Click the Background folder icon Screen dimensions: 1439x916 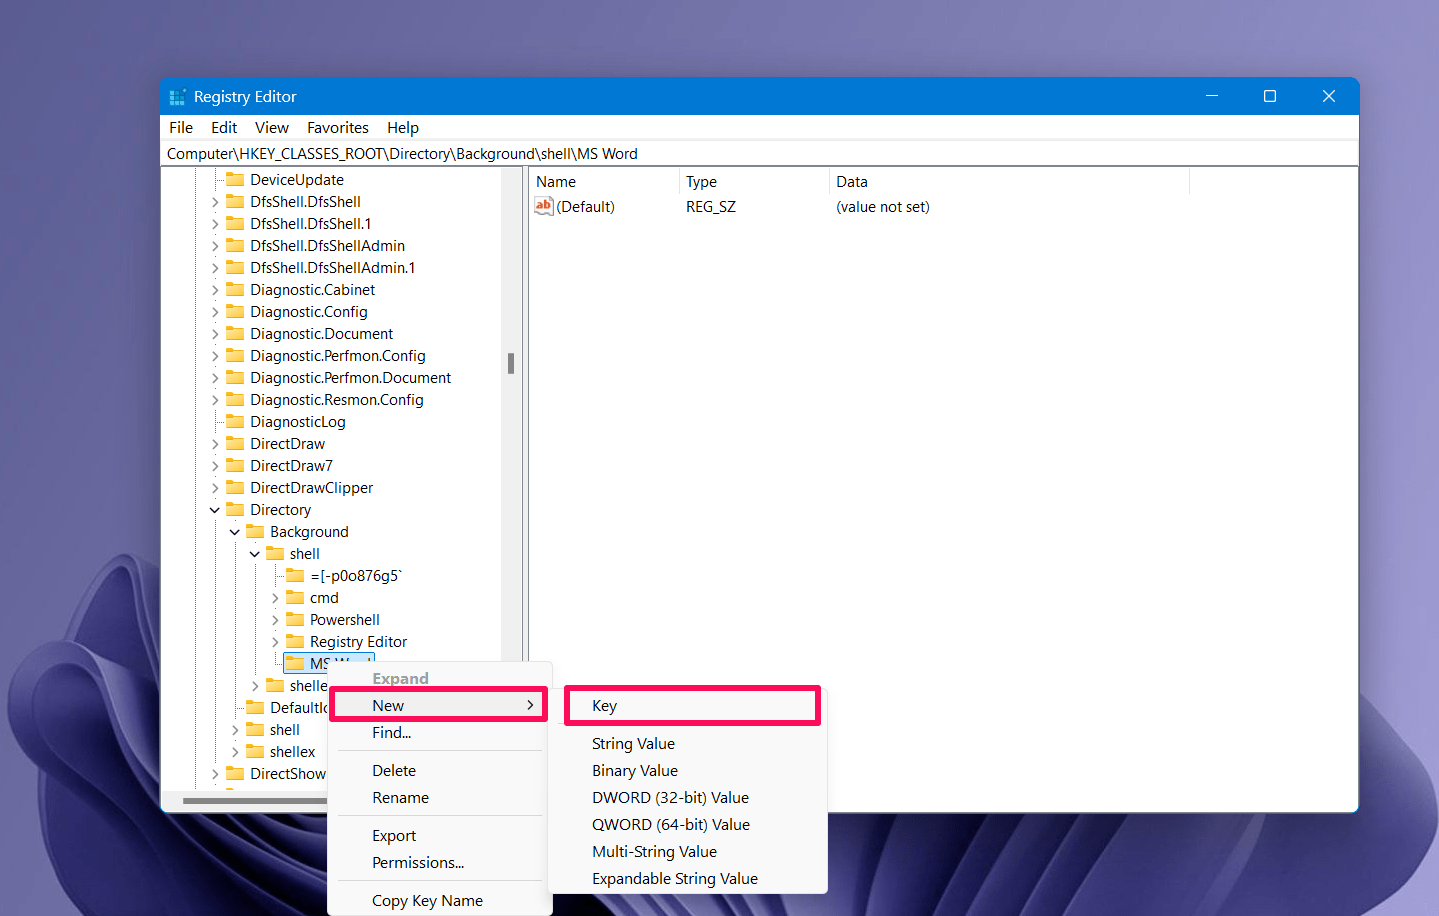pos(255,532)
